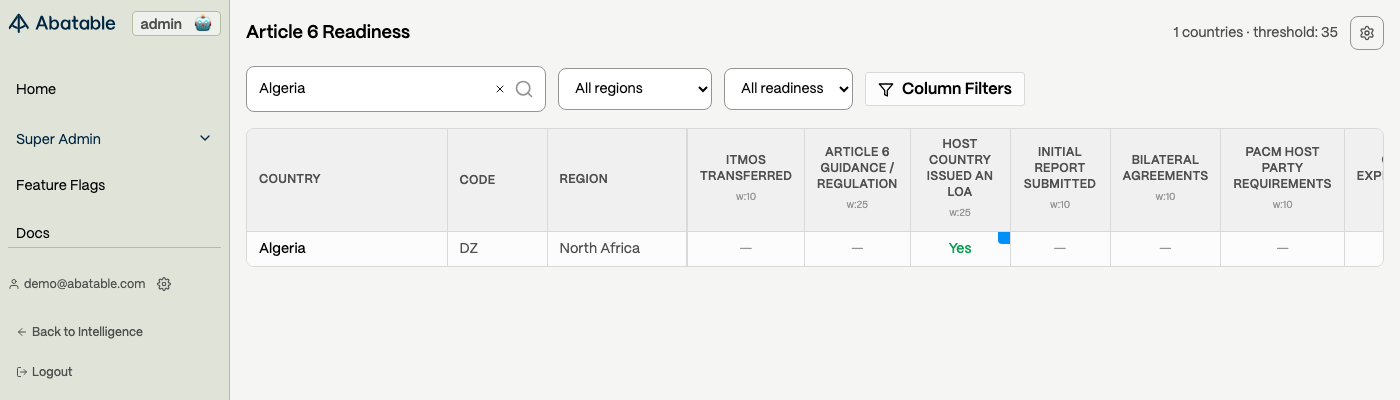The width and height of the screenshot is (1400, 400).
Task: Open user settings gear beside email
Action: [164, 284]
